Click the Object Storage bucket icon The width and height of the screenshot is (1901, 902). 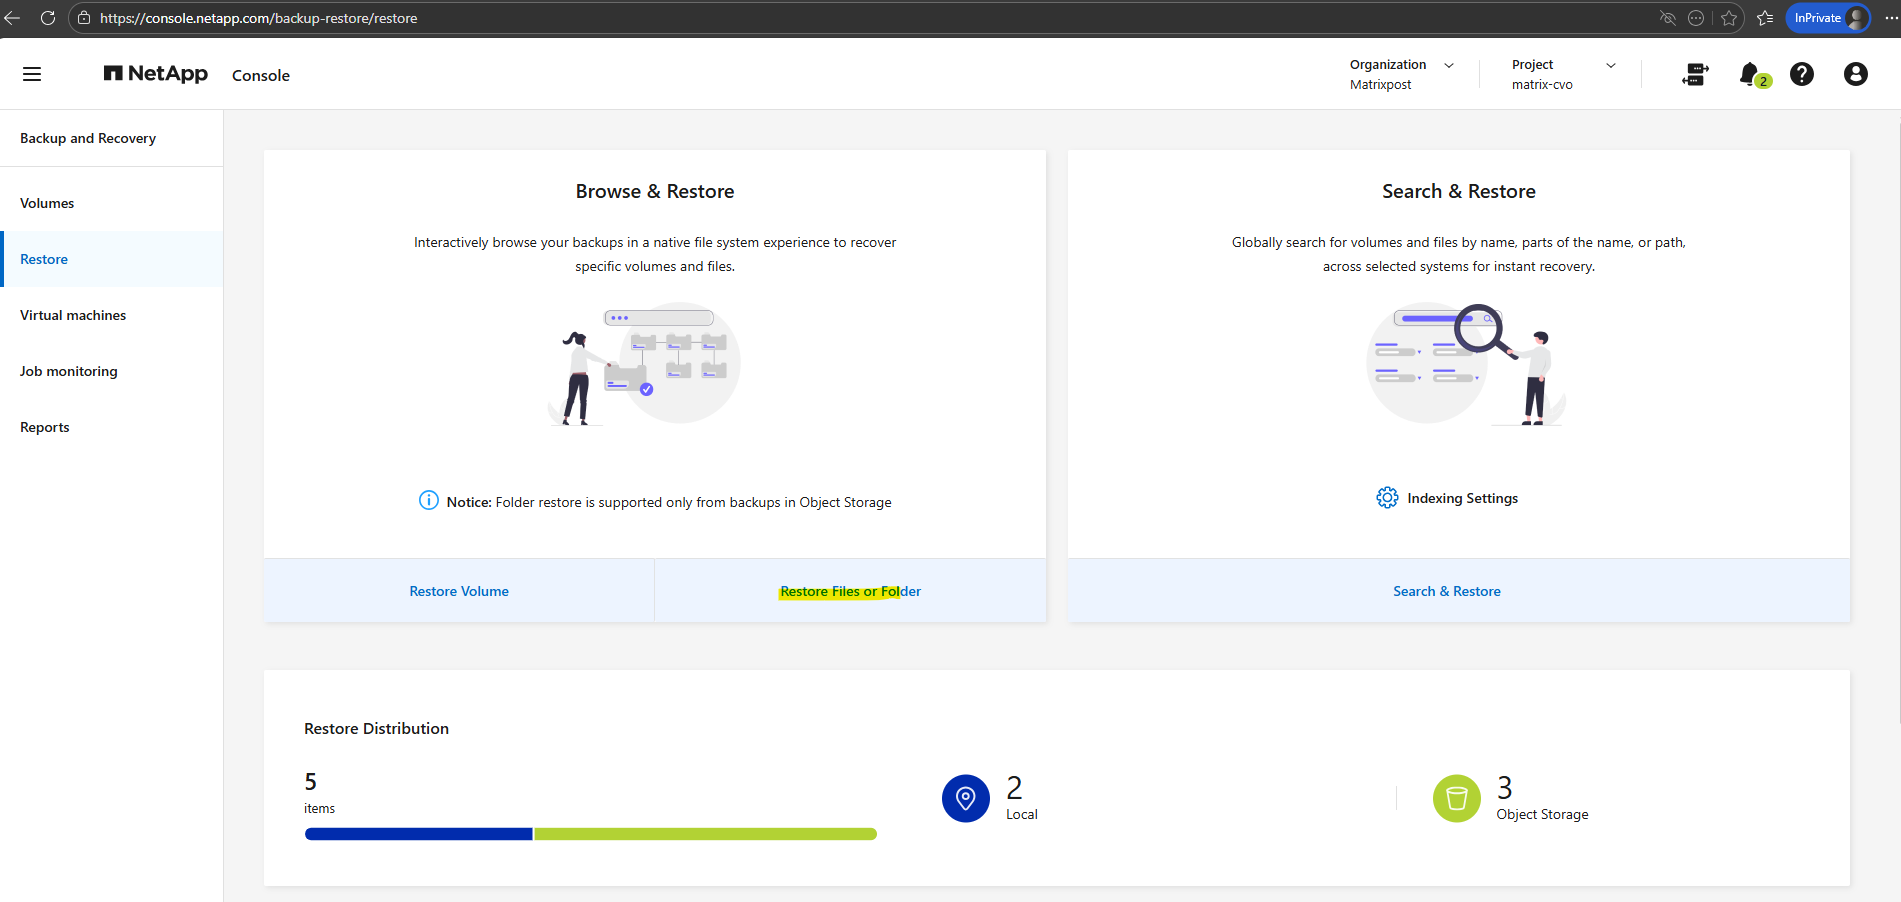pyautogui.click(x=1456, y=798)
